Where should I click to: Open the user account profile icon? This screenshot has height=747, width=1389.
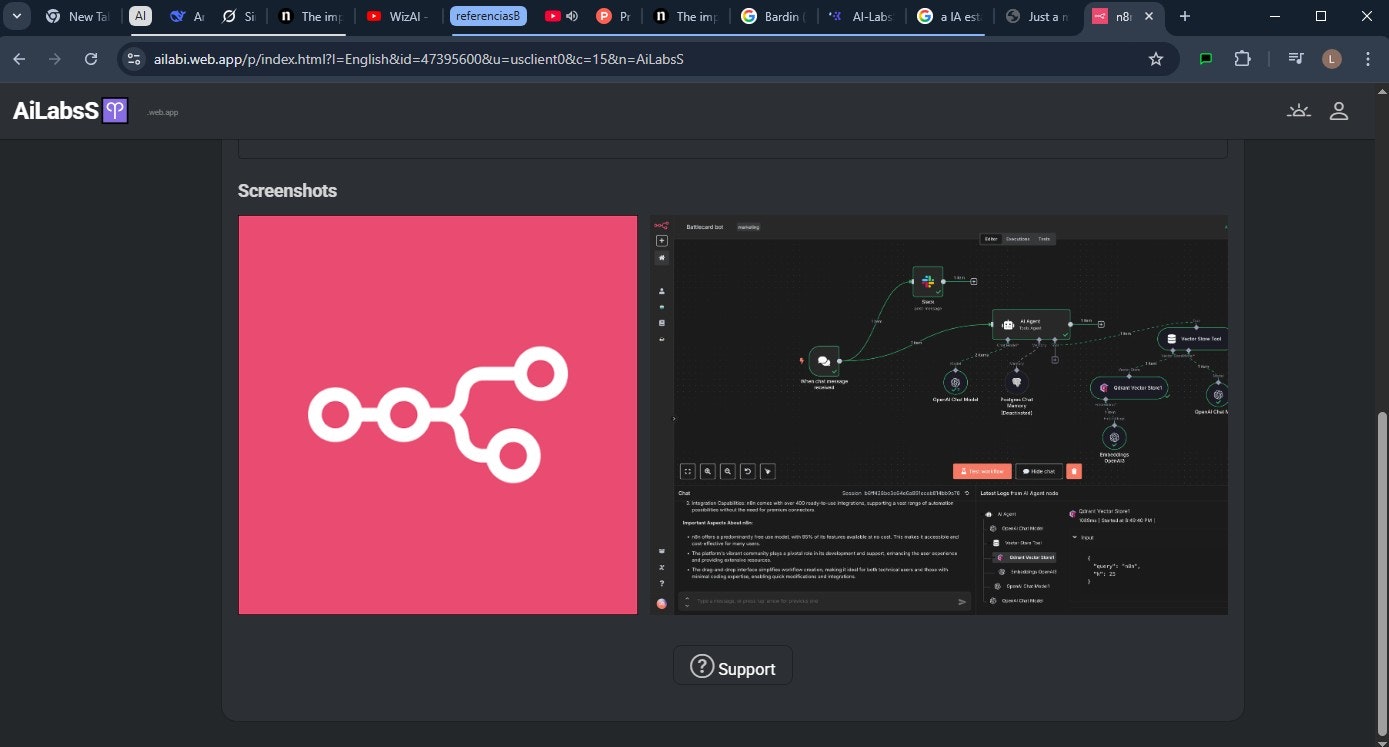pyautogui.click(x=1339, y=111)
